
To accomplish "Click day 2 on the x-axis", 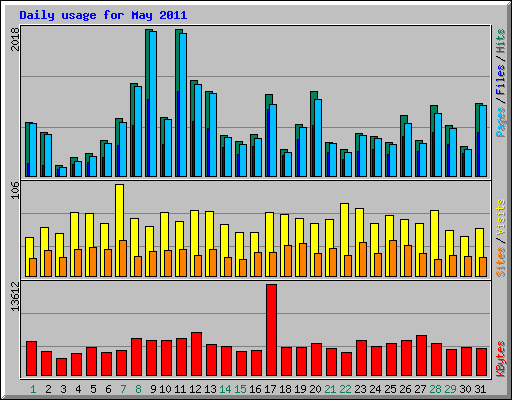I will click(x=48, y=389).
